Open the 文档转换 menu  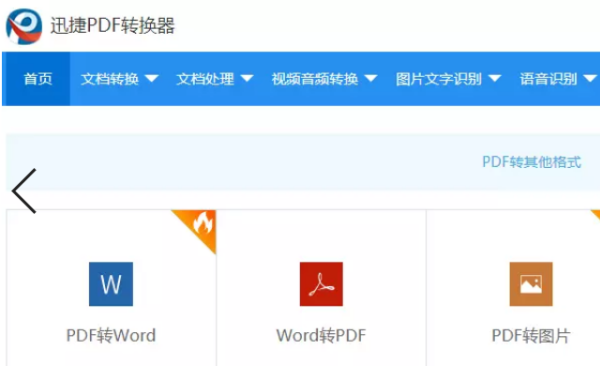(x=110, y=79)
